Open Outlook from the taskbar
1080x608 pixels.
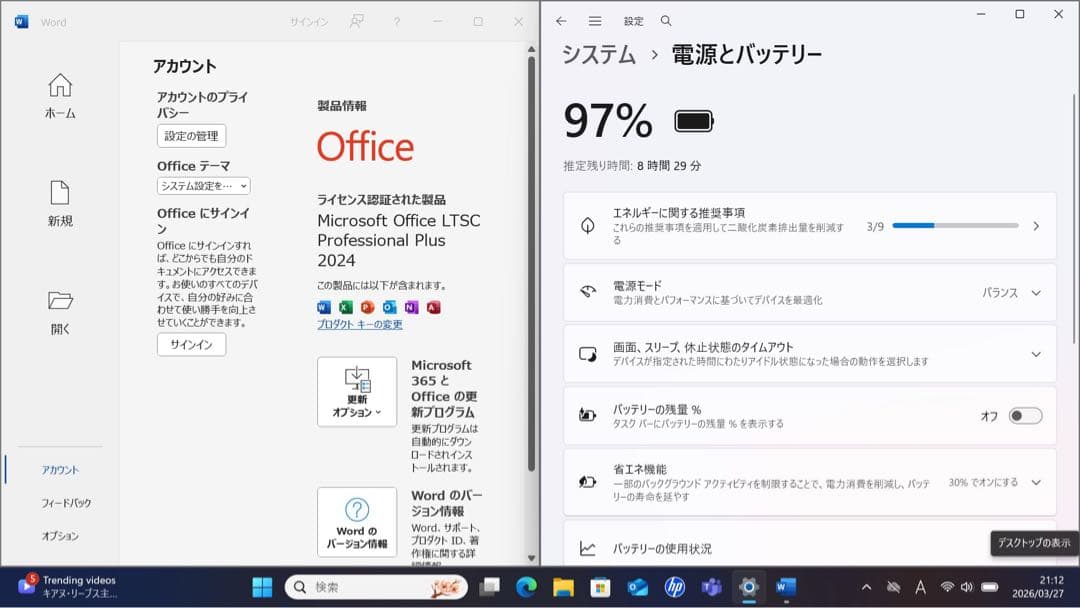(638, 587)
